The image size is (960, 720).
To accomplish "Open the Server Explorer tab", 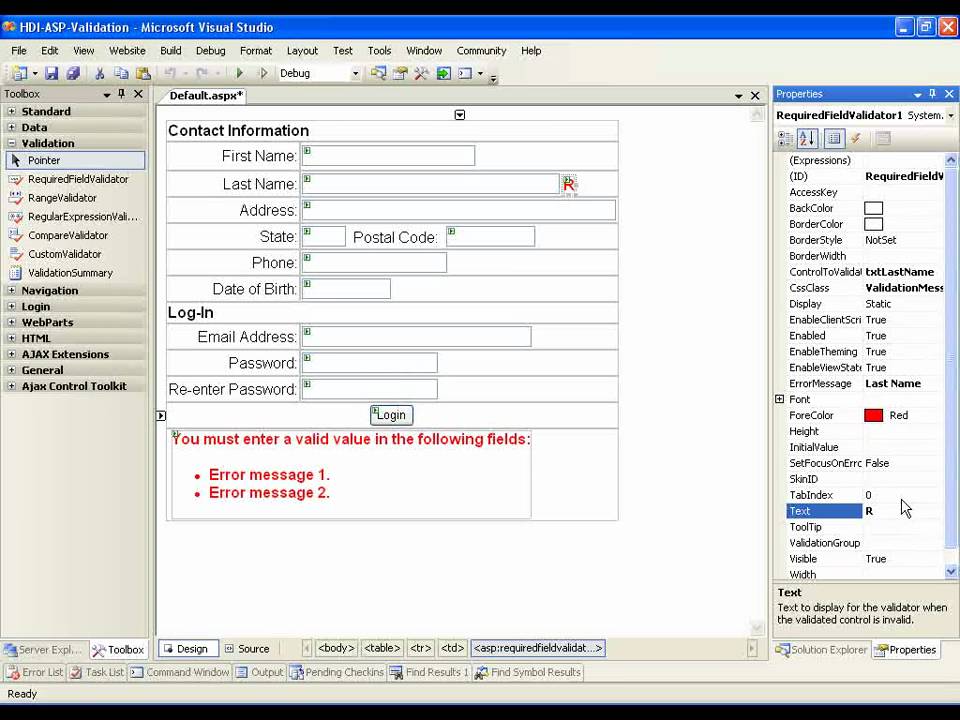I will (43, 650).
